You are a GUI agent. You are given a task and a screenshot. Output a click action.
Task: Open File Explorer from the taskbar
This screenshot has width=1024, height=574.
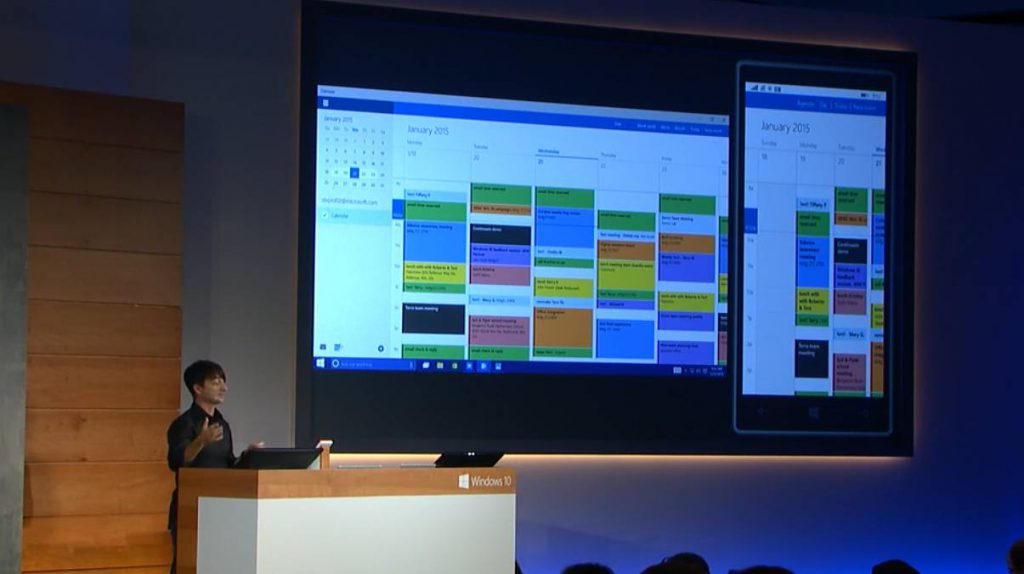pyautogui.click(x=440, y=366)
